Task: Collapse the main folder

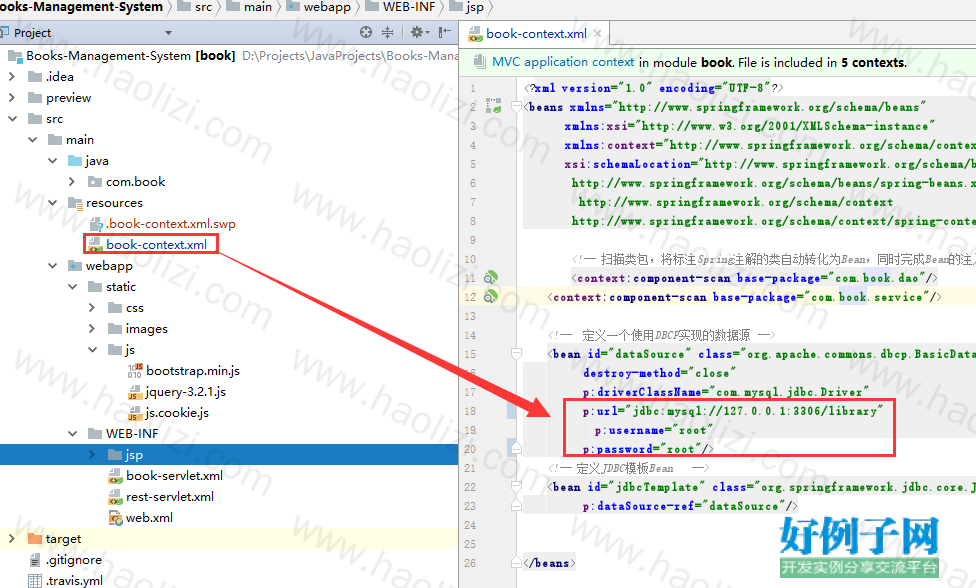Action: (32, 140)
